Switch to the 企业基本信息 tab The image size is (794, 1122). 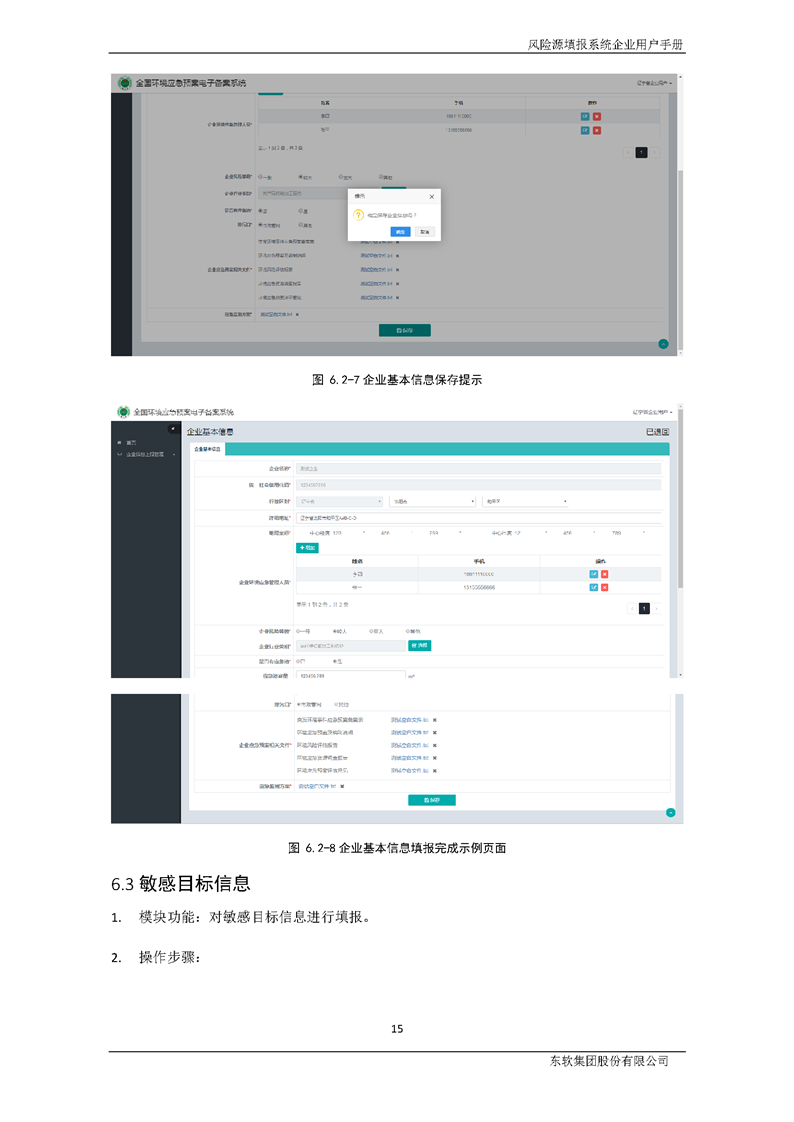click(x=207, y=449)
